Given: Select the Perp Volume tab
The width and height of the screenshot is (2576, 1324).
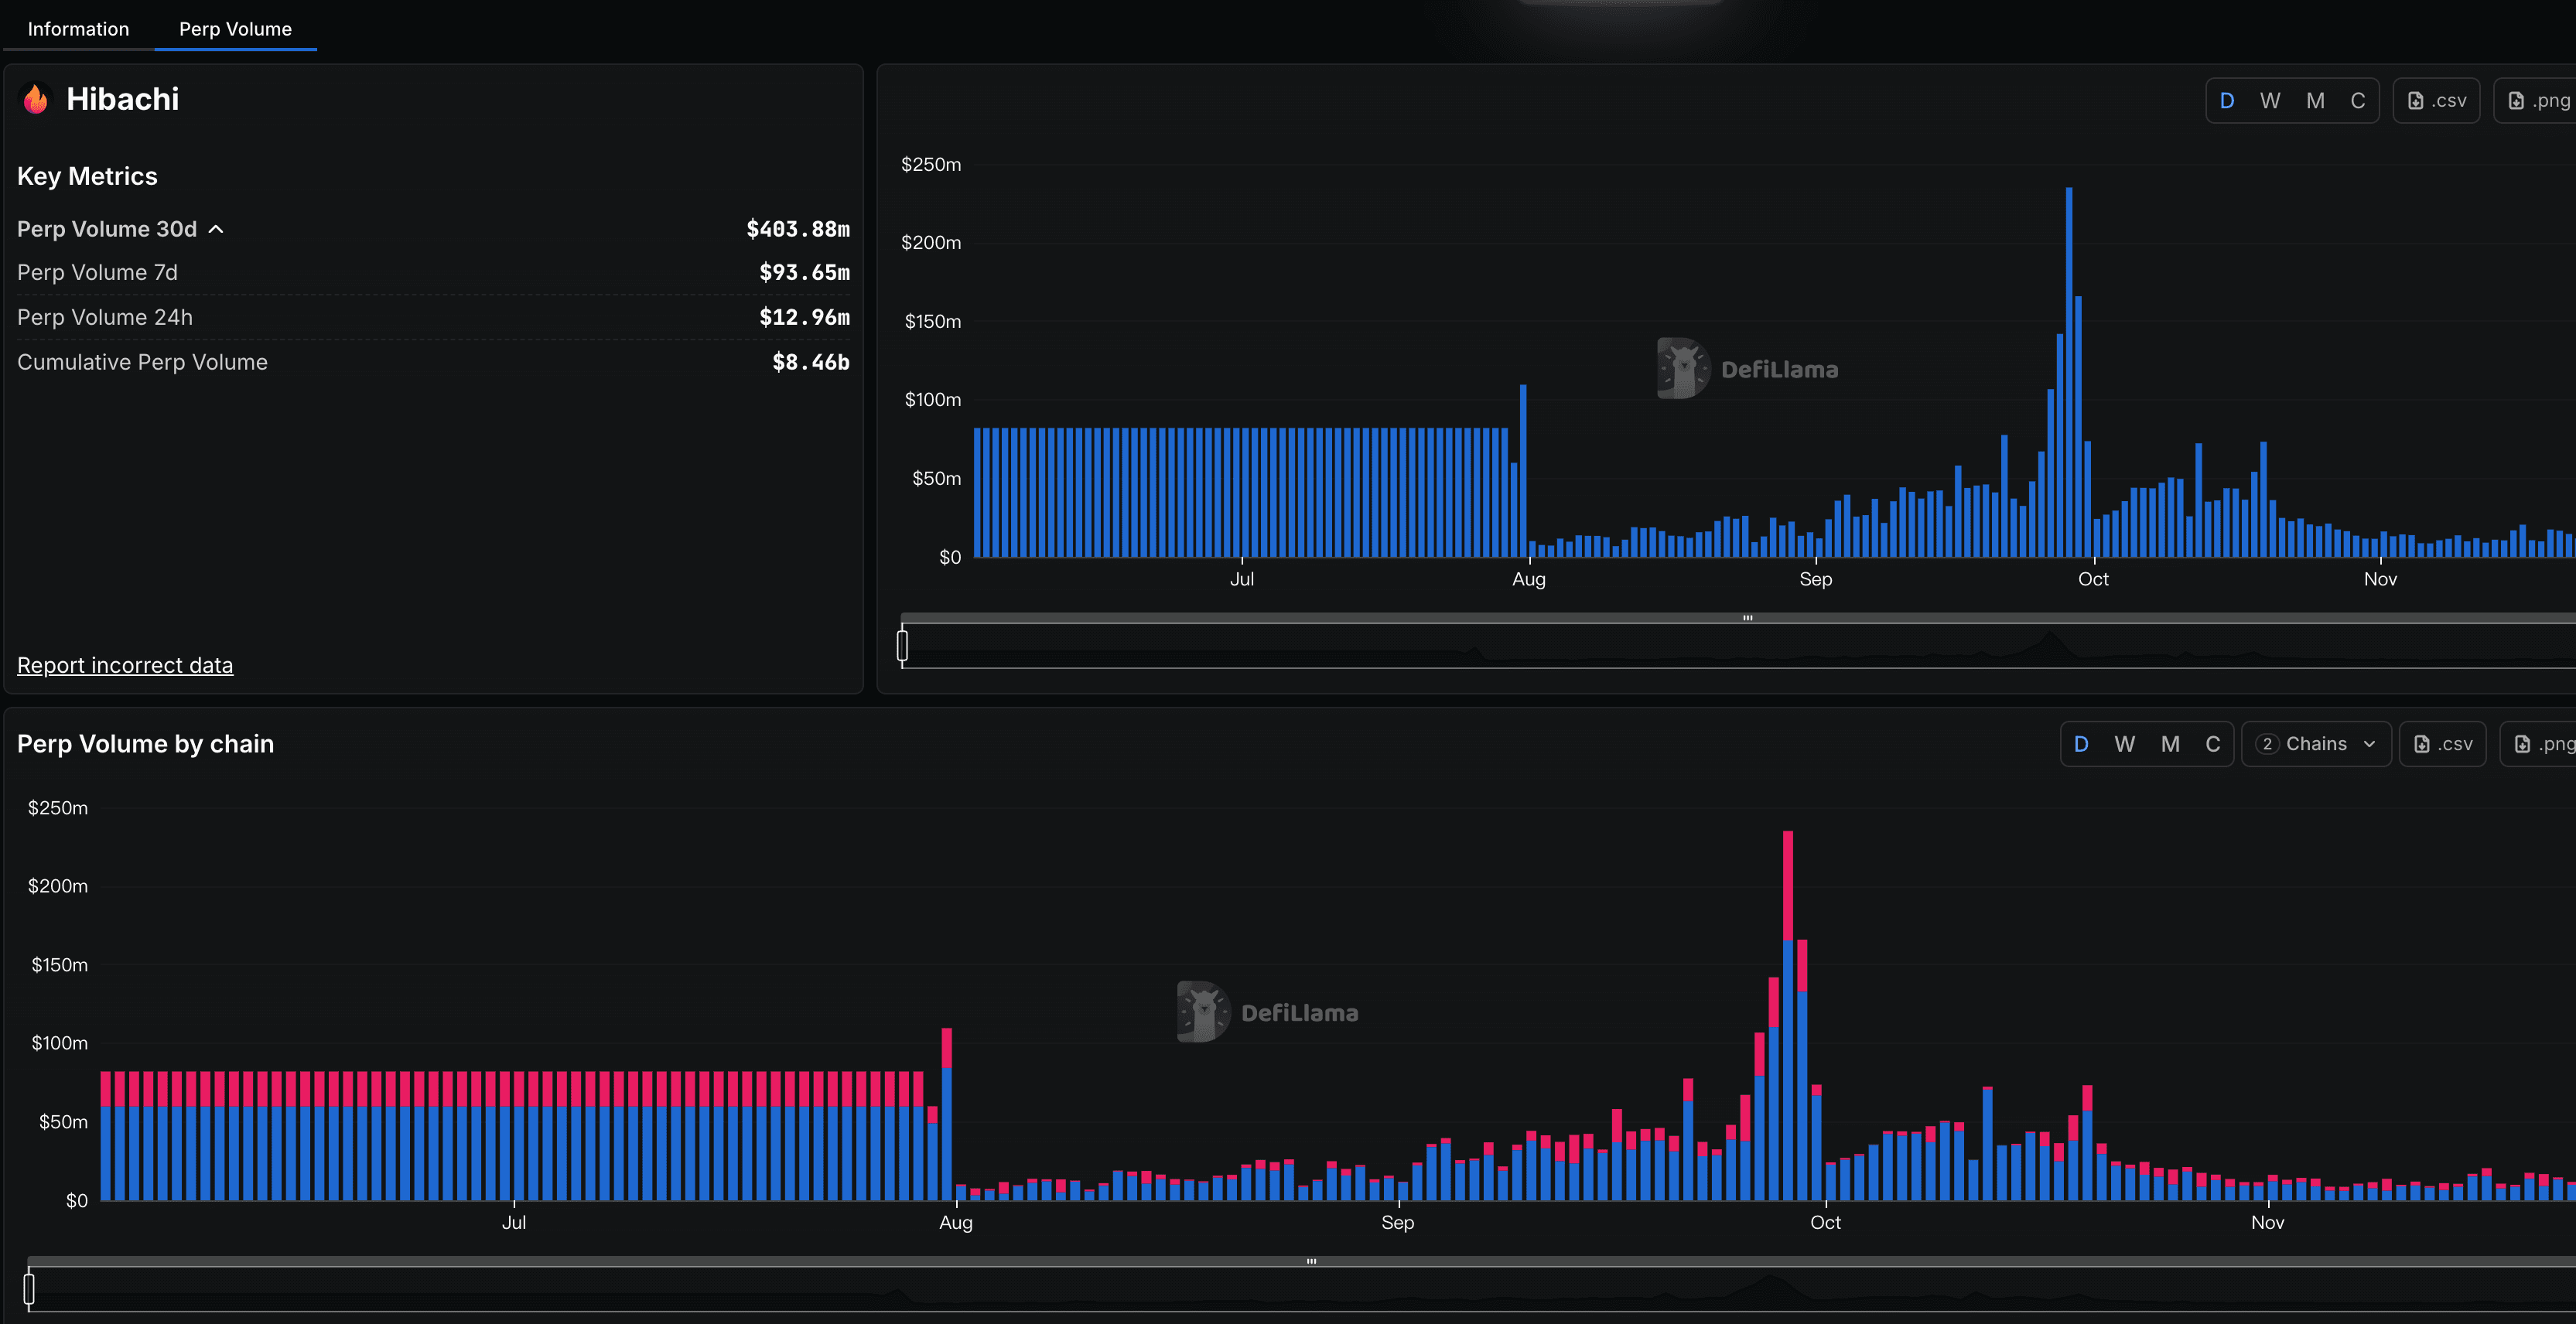Looking at the screenshot, I should [235, 29].
